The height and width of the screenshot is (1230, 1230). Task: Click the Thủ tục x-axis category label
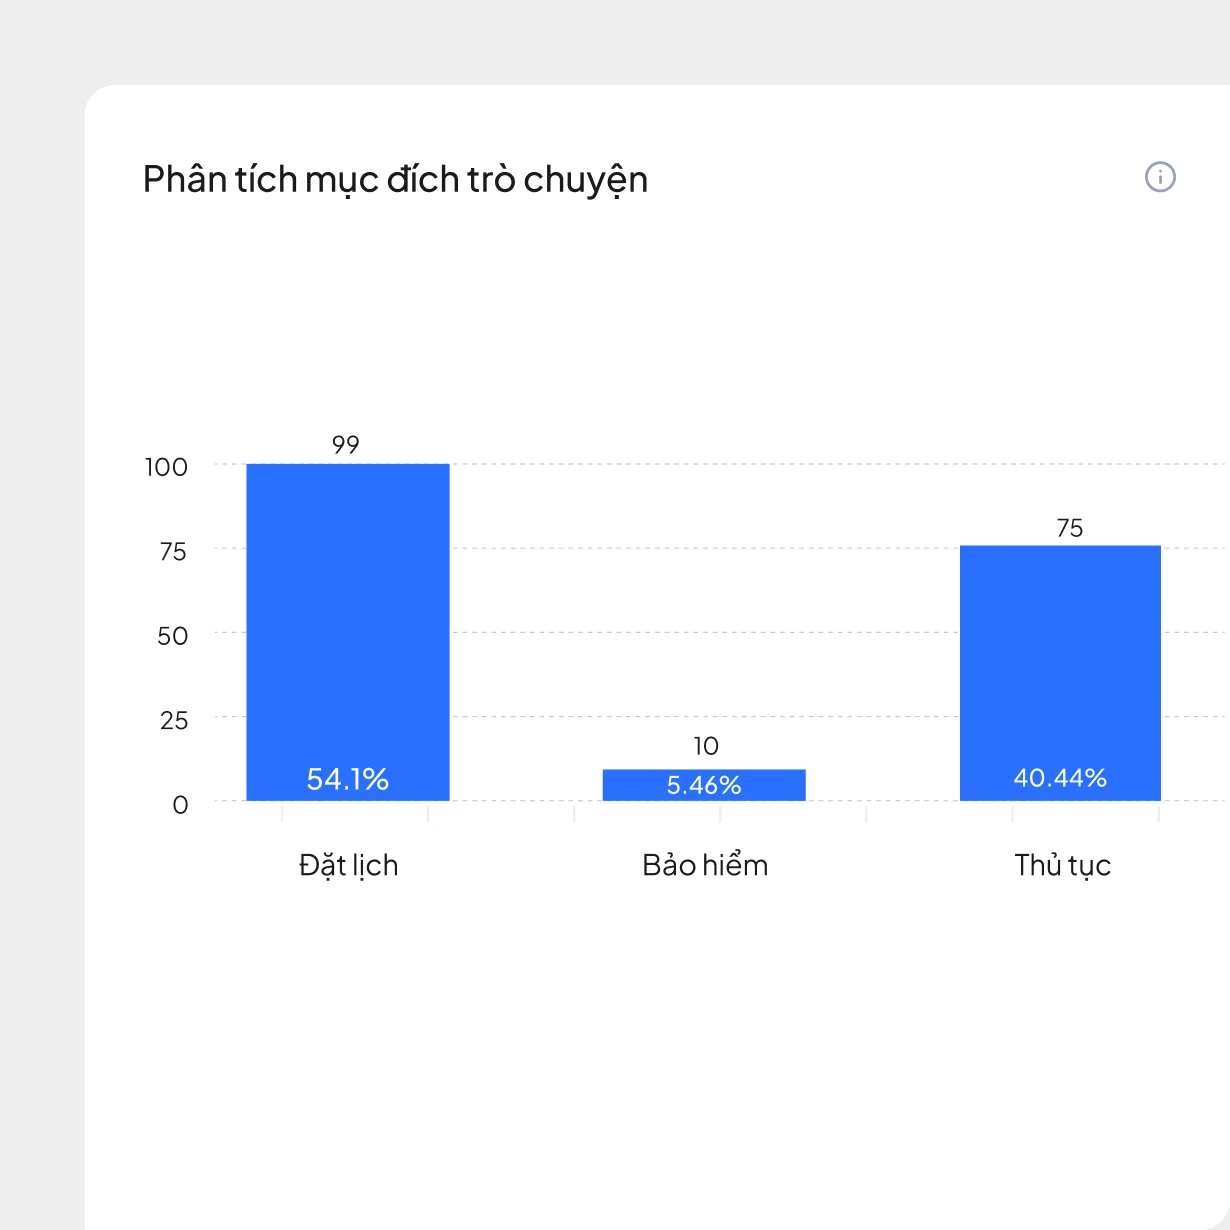pos(1062,865)
